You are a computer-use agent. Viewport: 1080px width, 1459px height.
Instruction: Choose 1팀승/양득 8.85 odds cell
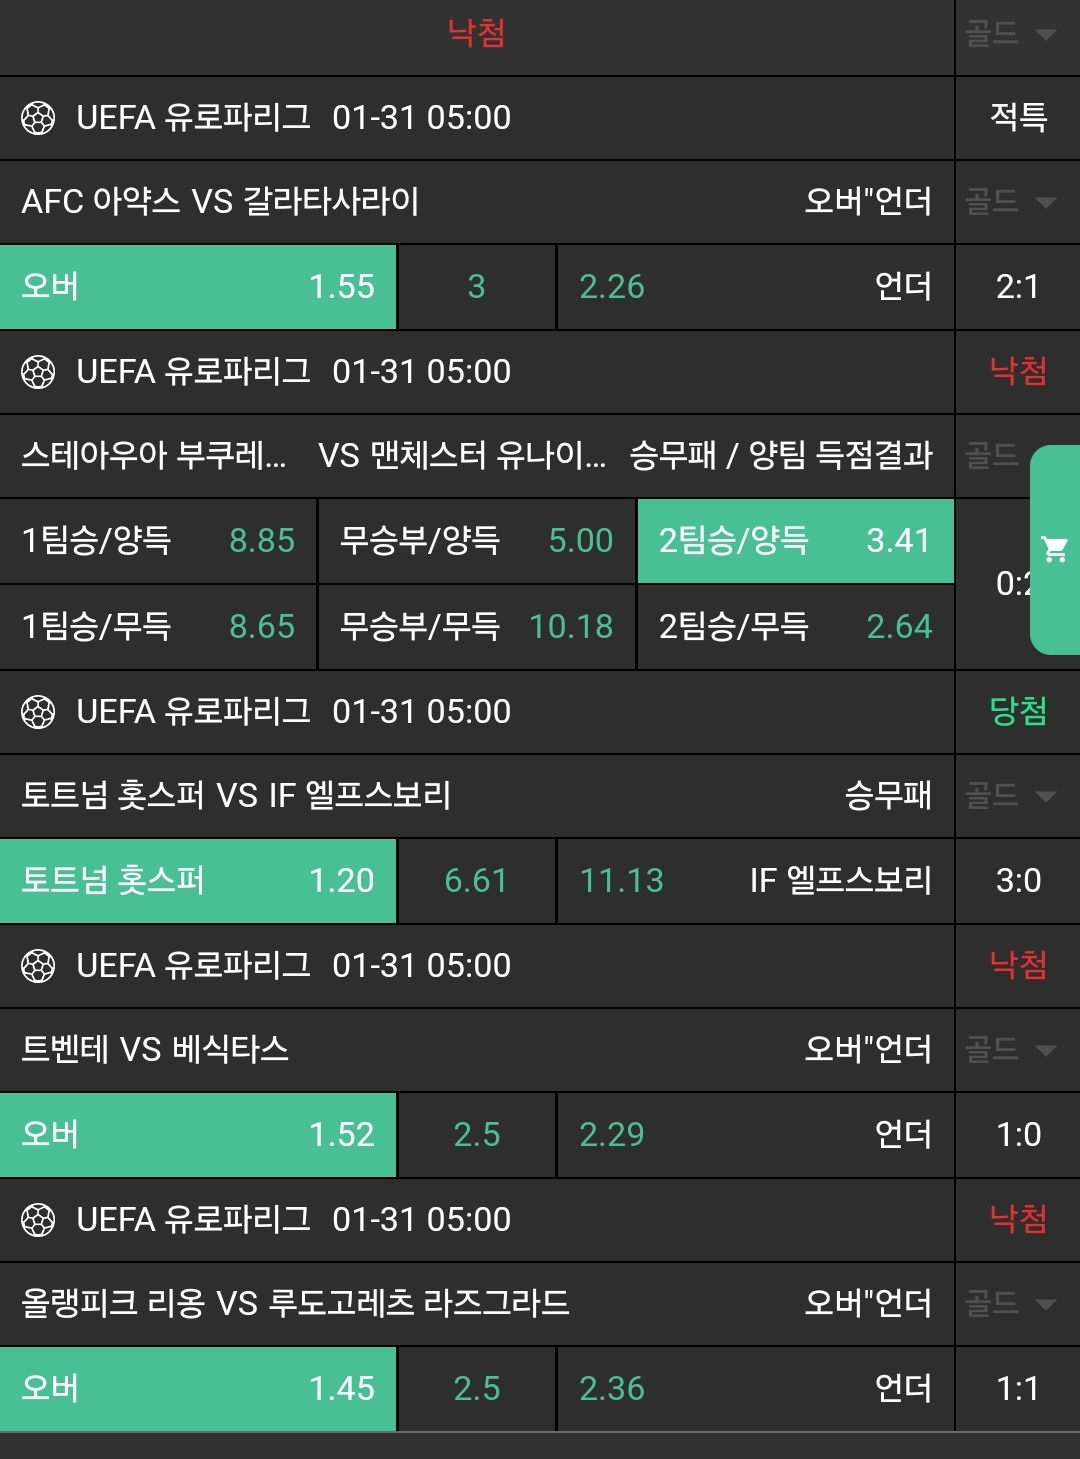point(158,541)
